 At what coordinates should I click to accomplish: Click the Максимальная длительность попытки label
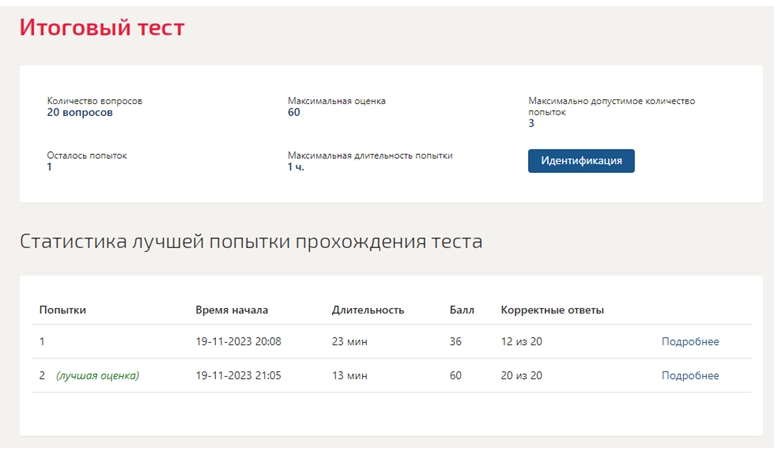click(x=370, y=156)
